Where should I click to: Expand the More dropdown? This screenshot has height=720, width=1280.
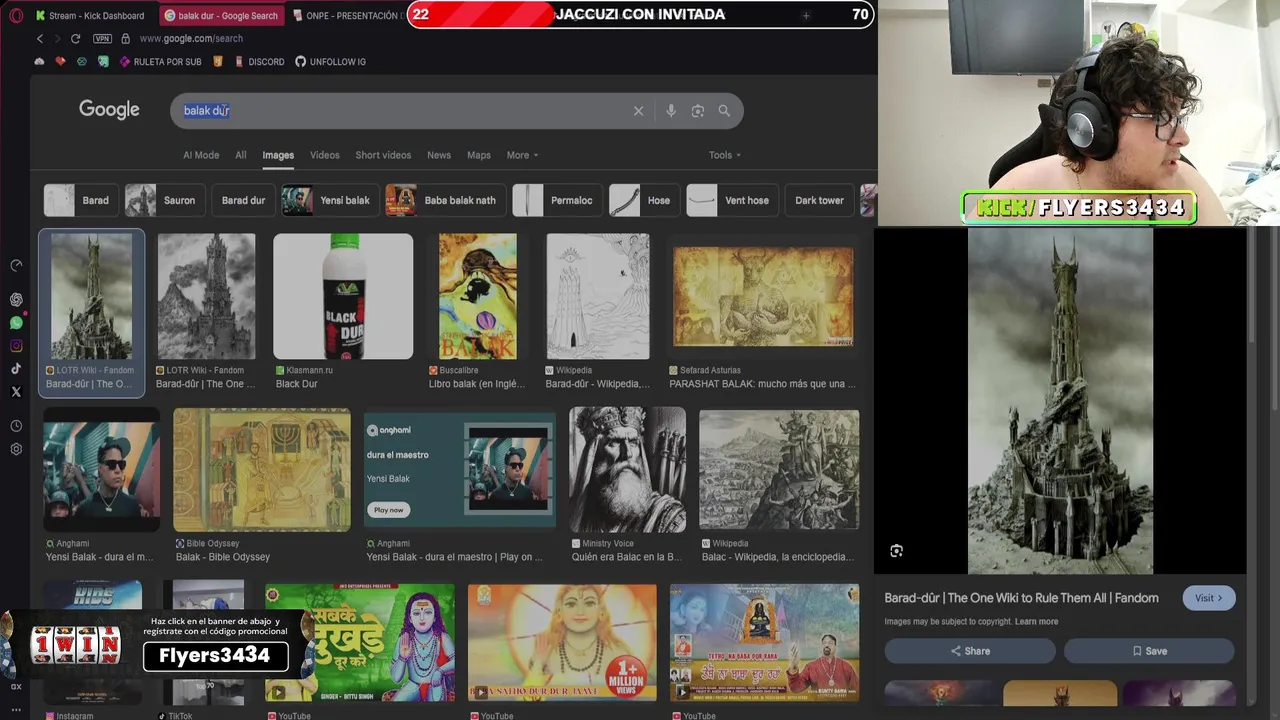pyautogui.click(x=522, y=155)
